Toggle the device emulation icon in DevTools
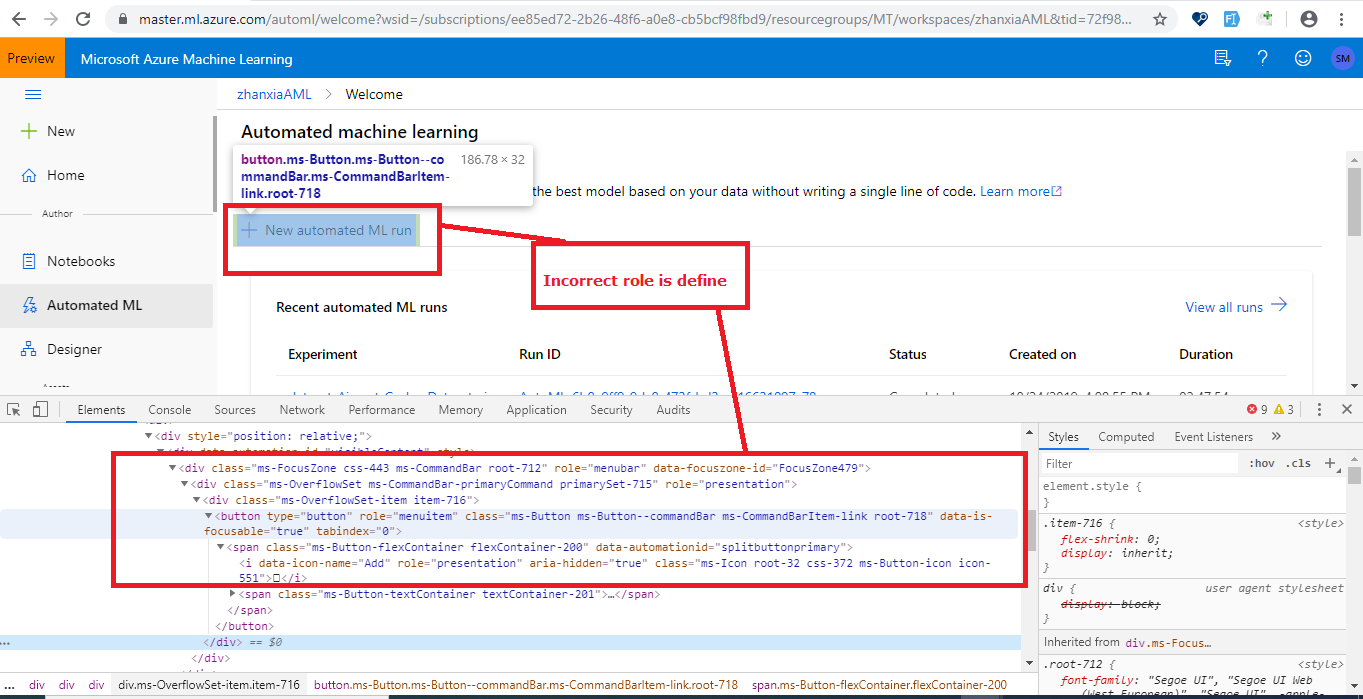 pos(38,409)
